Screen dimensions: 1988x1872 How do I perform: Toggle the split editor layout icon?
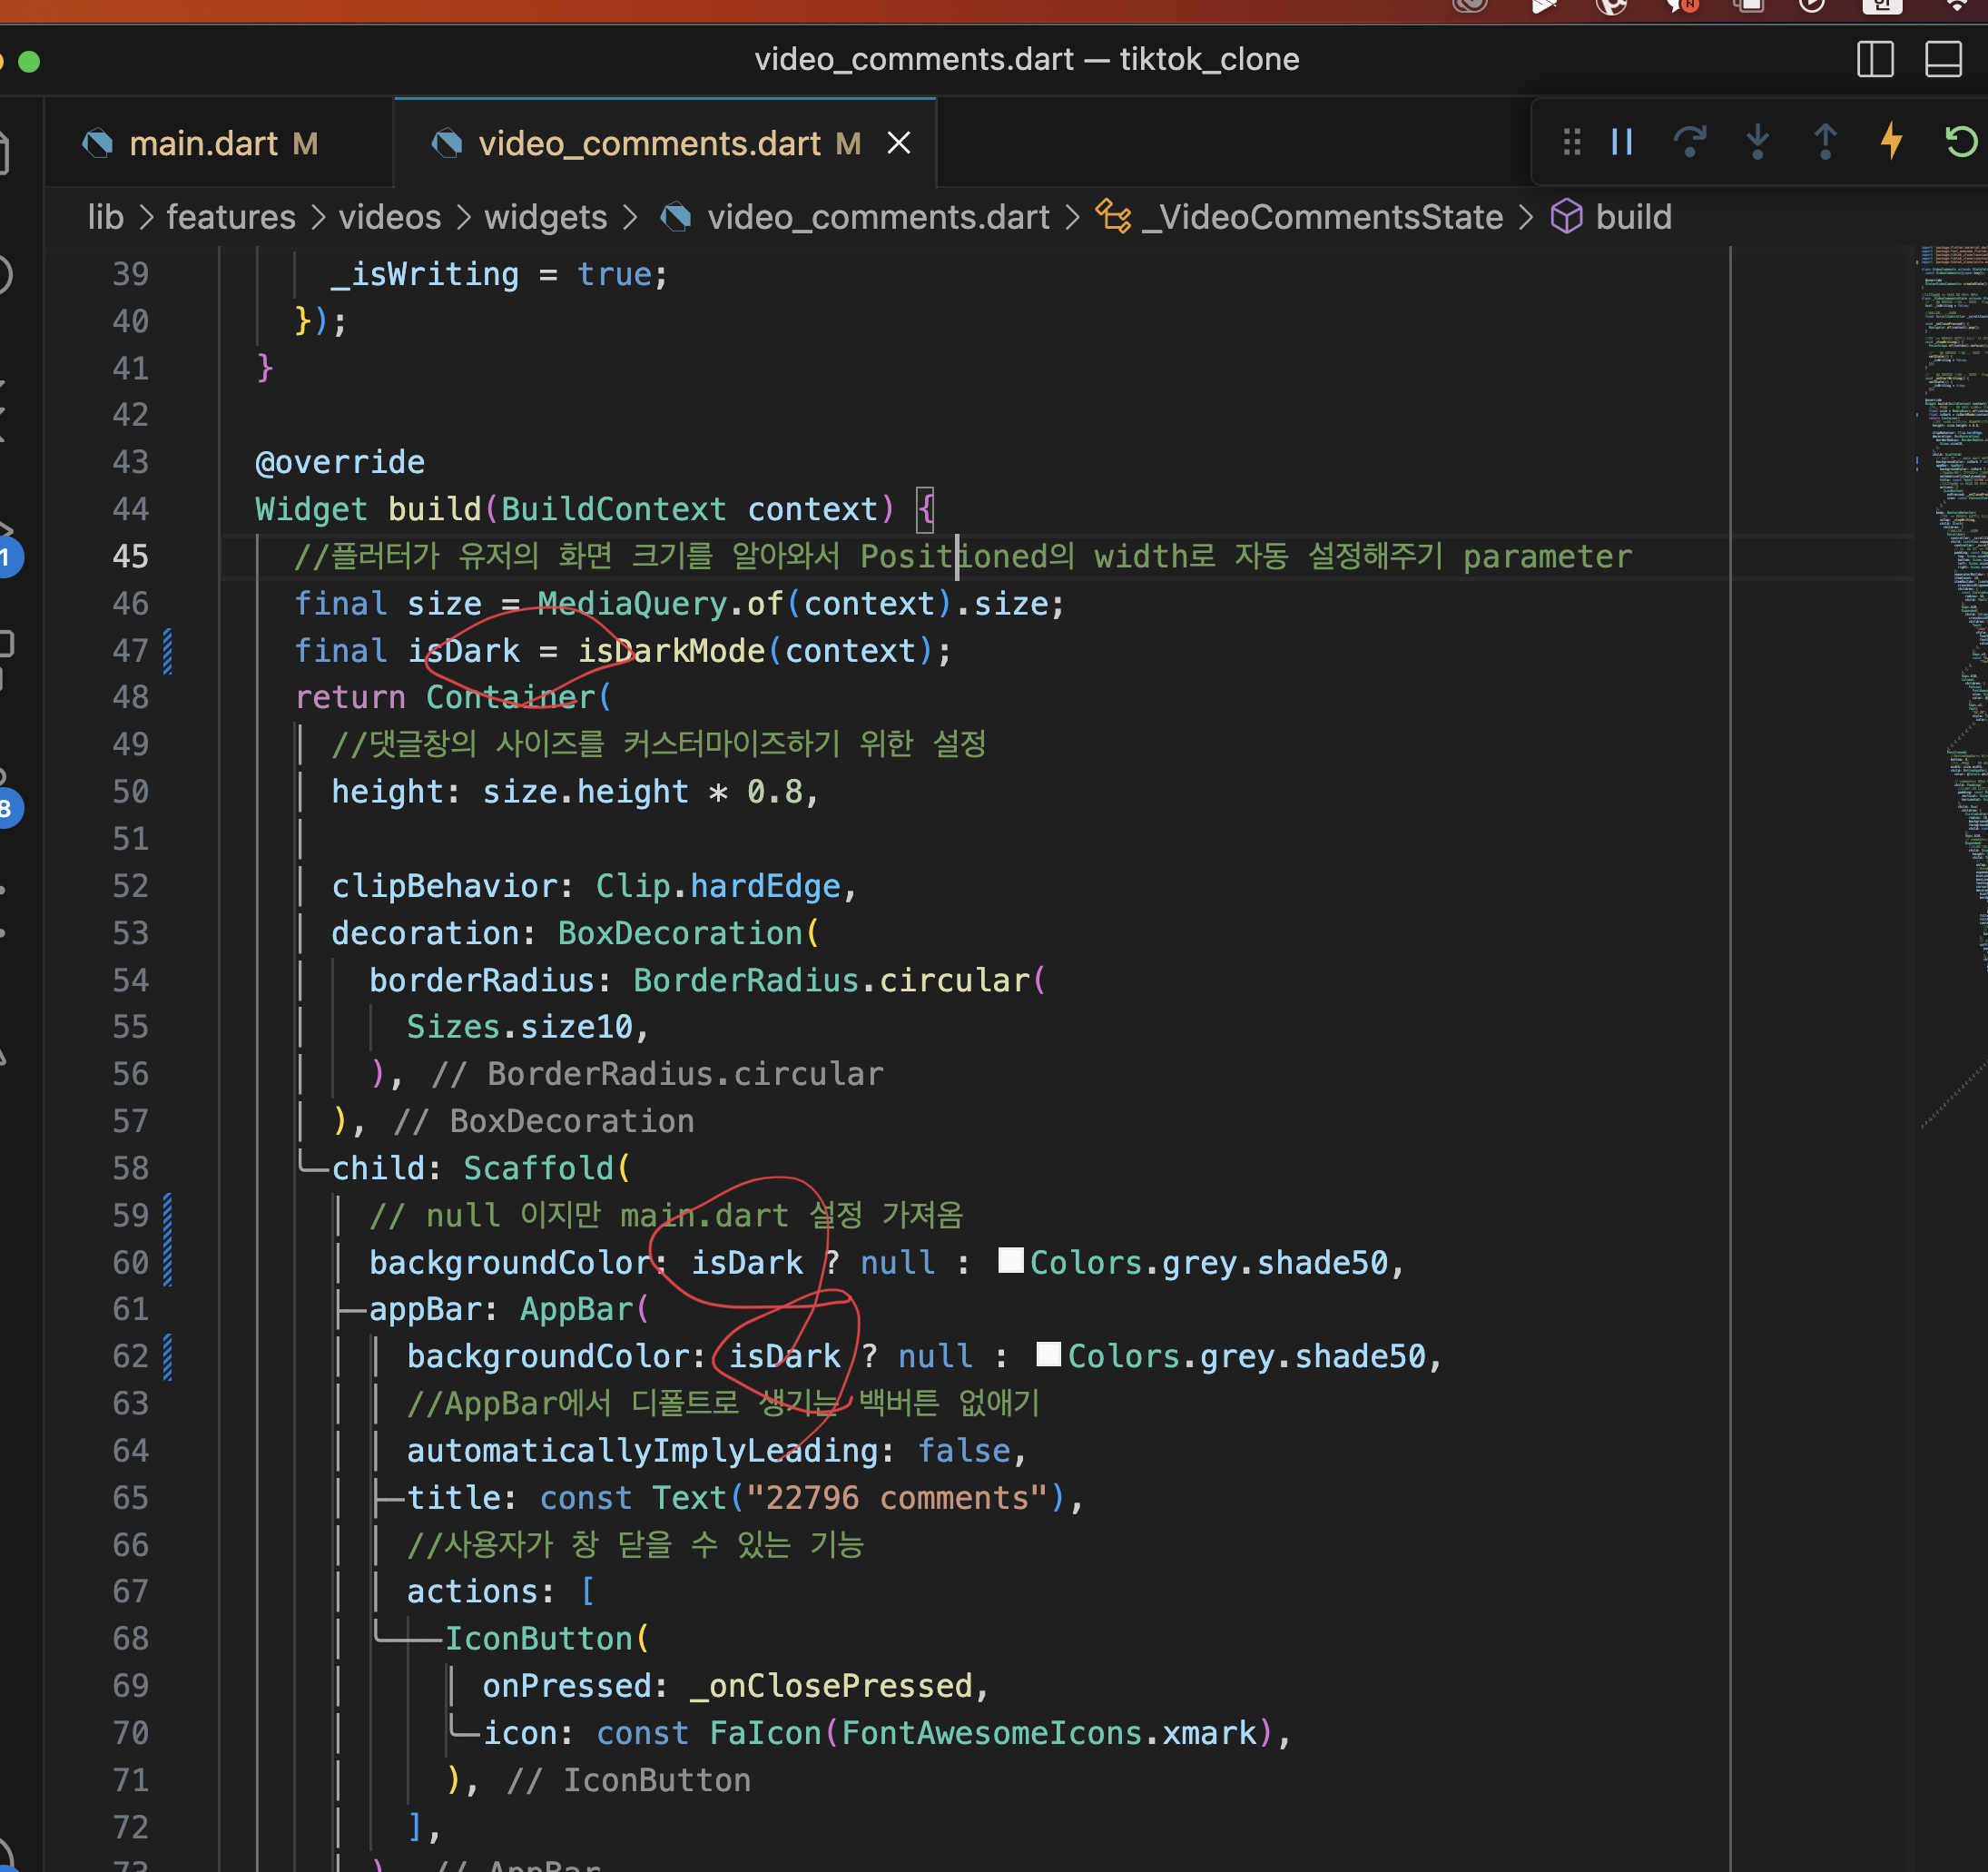coord(1875,60)
